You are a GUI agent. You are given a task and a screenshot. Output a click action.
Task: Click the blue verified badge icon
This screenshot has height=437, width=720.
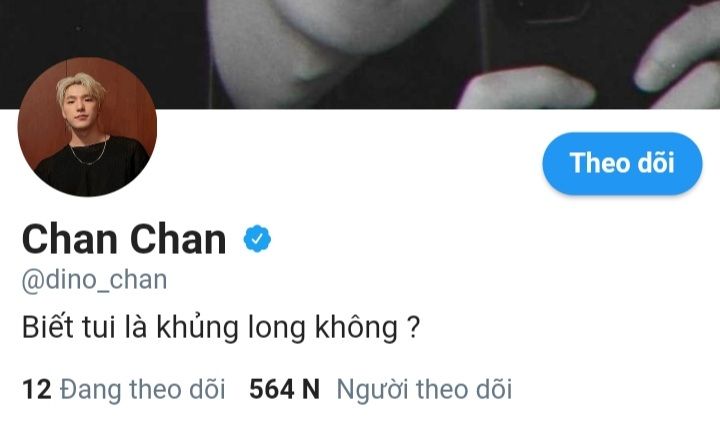pyautogui.click(x=257, y=239)
